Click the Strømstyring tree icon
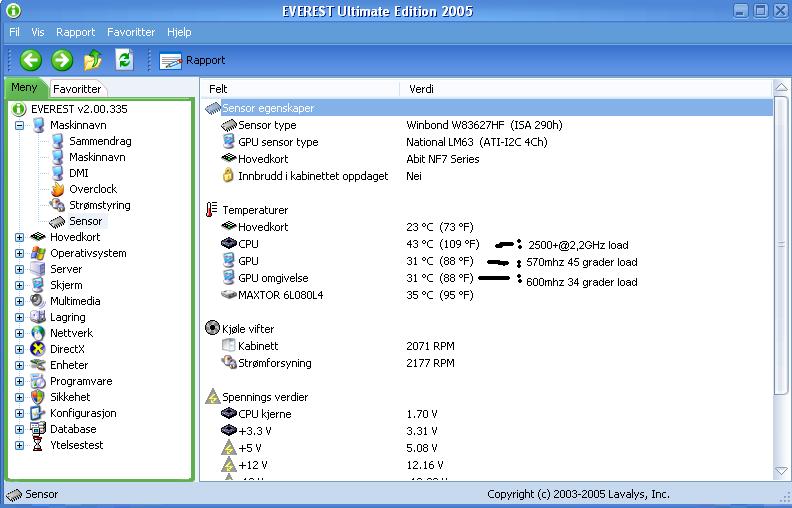This screenshot has width=792, height=508. pyautogui.click(x=57, y=205)
